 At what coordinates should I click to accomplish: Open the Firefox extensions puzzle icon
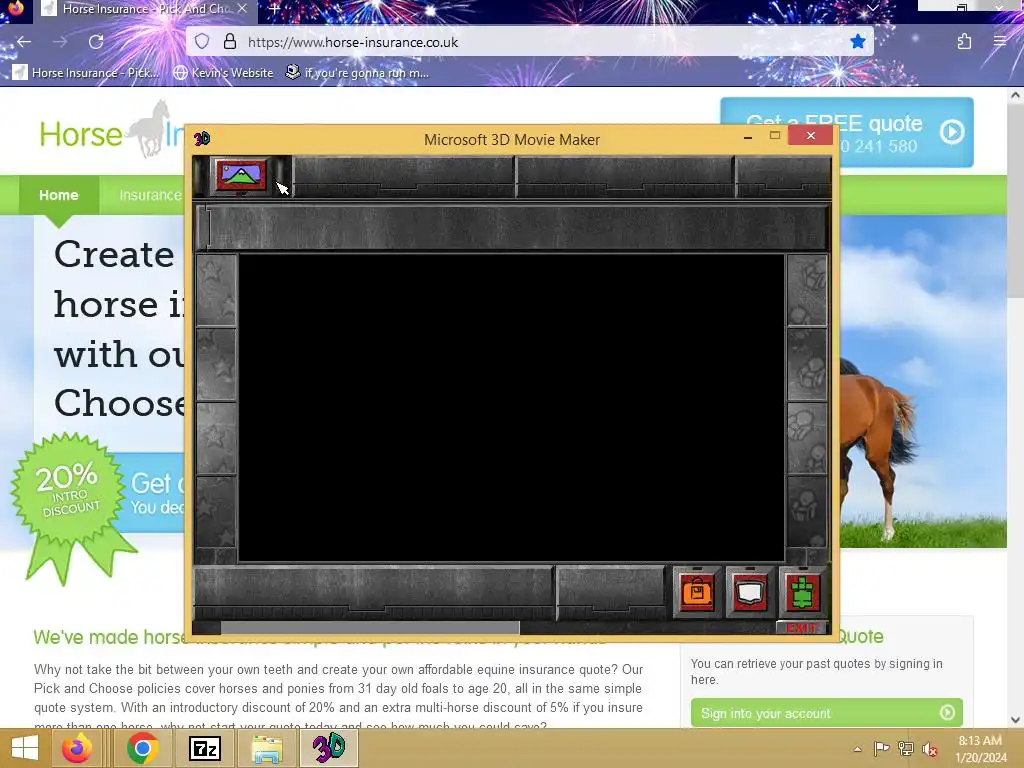pos(964,42)
